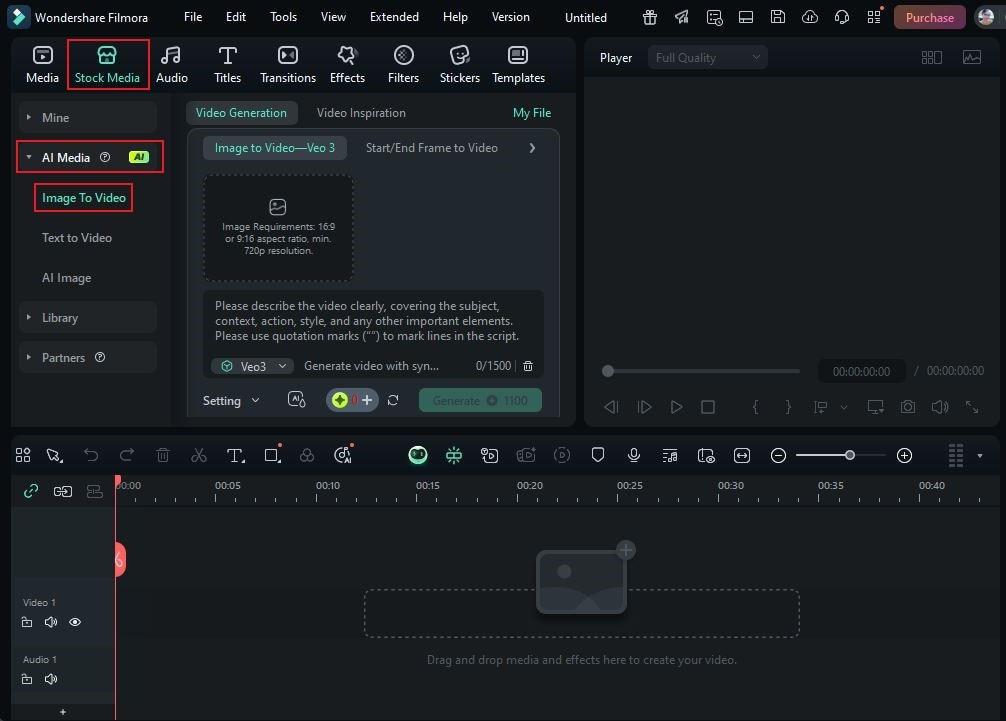Select Text to Video option

click(77, 237)
